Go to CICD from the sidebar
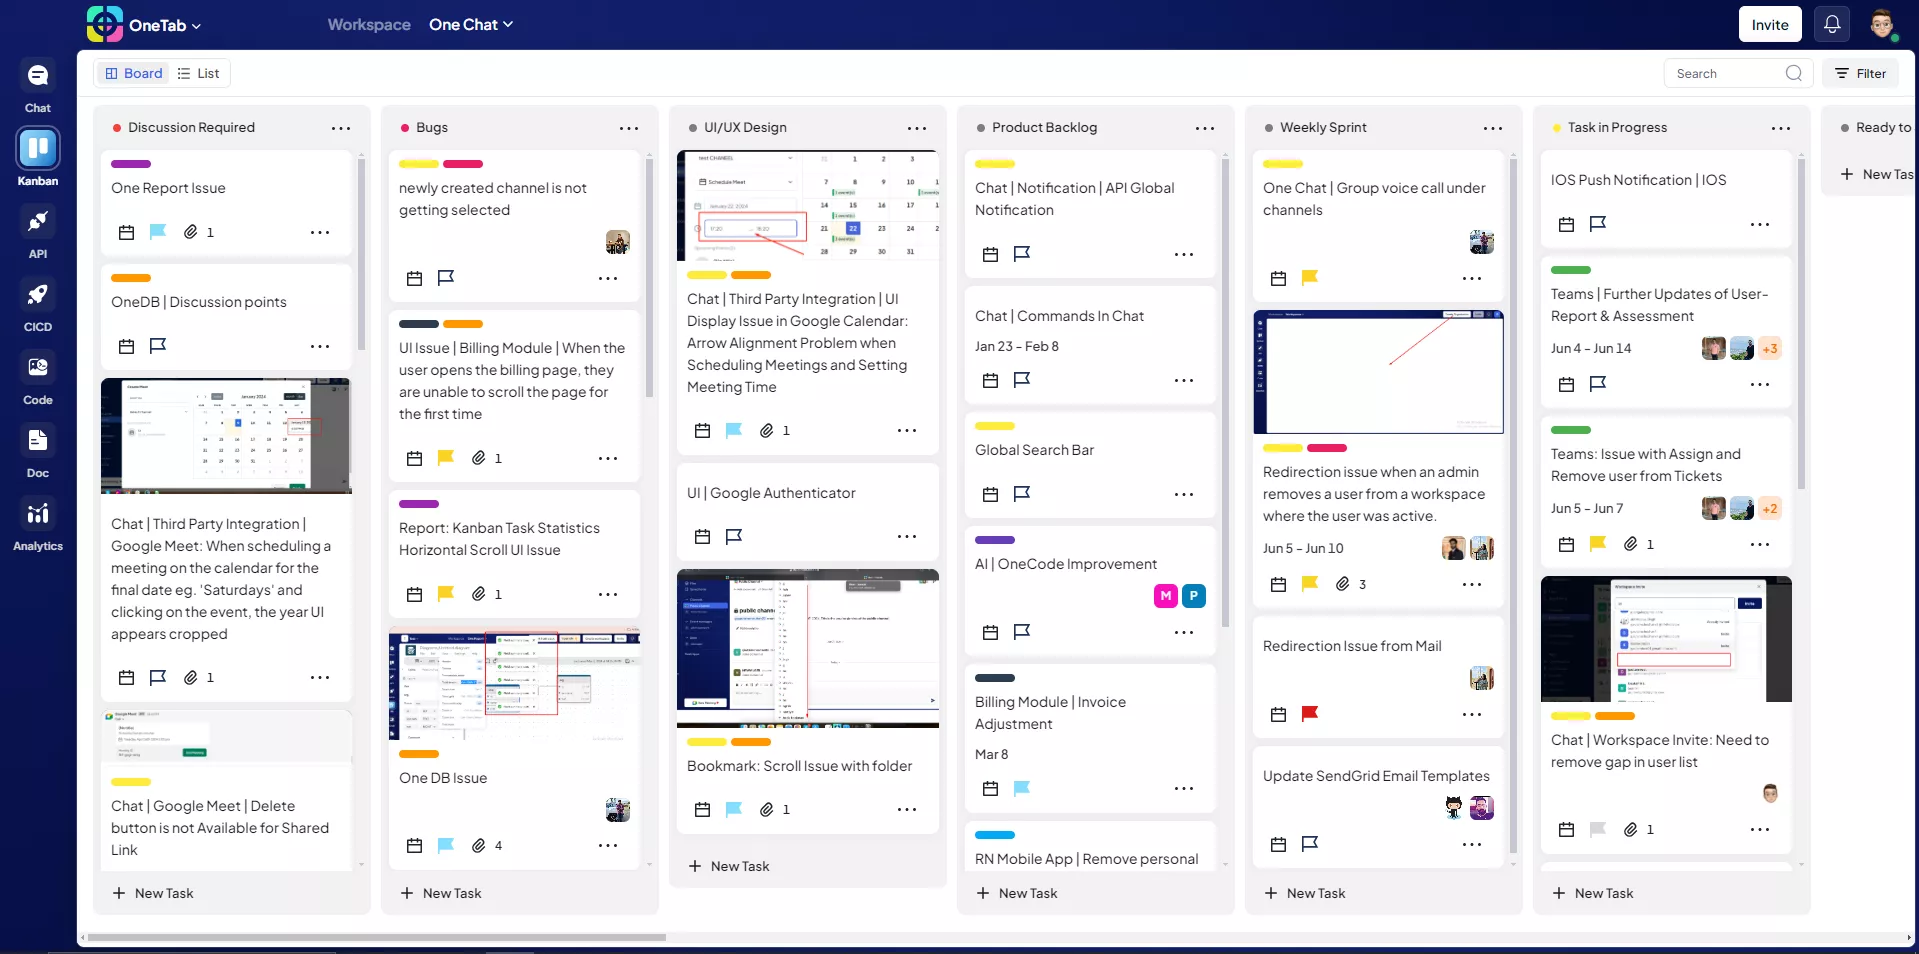The width and height of the screenshot is (1919, 954). tap(37, 295)
